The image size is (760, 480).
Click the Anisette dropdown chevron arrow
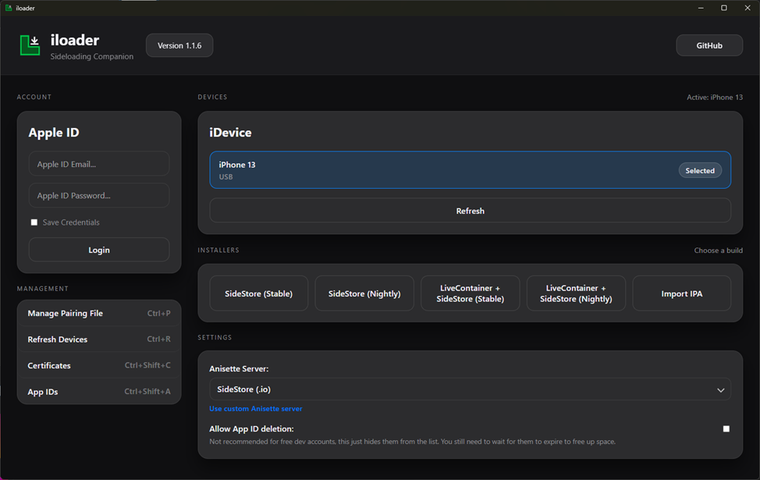pyautogui.click(x=721, y=390)
